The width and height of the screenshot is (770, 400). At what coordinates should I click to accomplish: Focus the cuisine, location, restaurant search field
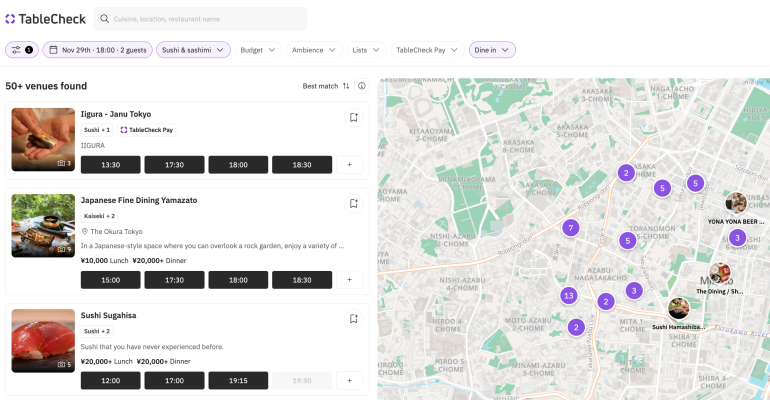[x=200, y=19]
